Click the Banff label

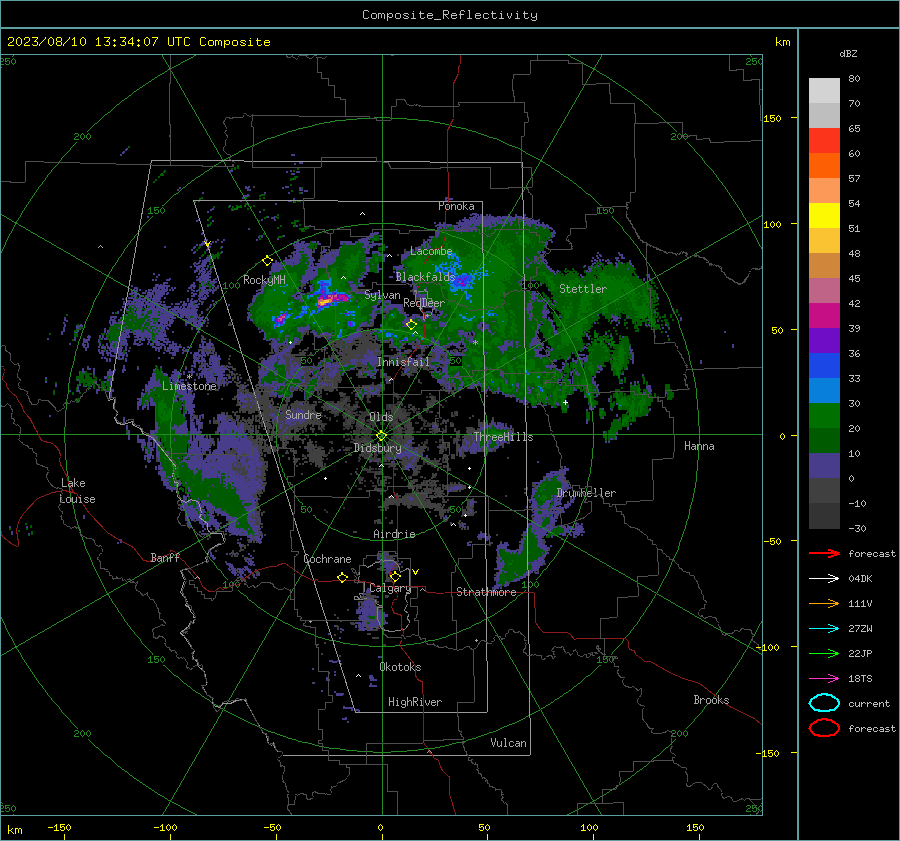(165, 557)
